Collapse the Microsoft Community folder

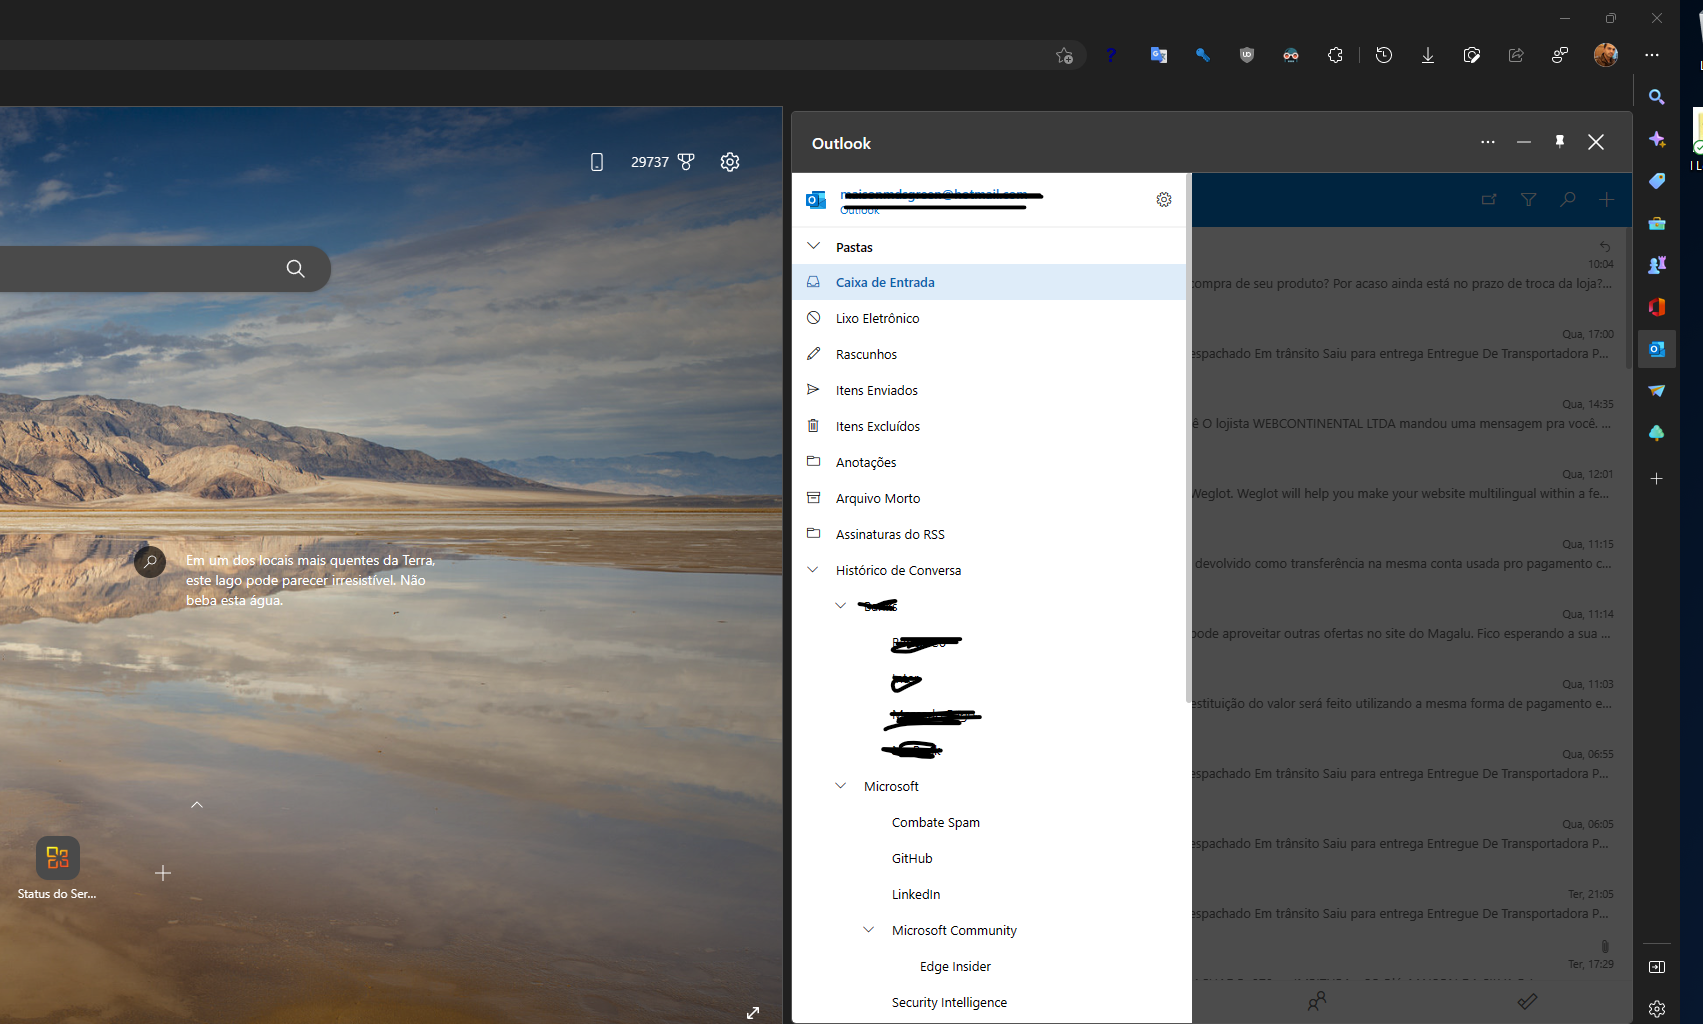click(868, 929)
